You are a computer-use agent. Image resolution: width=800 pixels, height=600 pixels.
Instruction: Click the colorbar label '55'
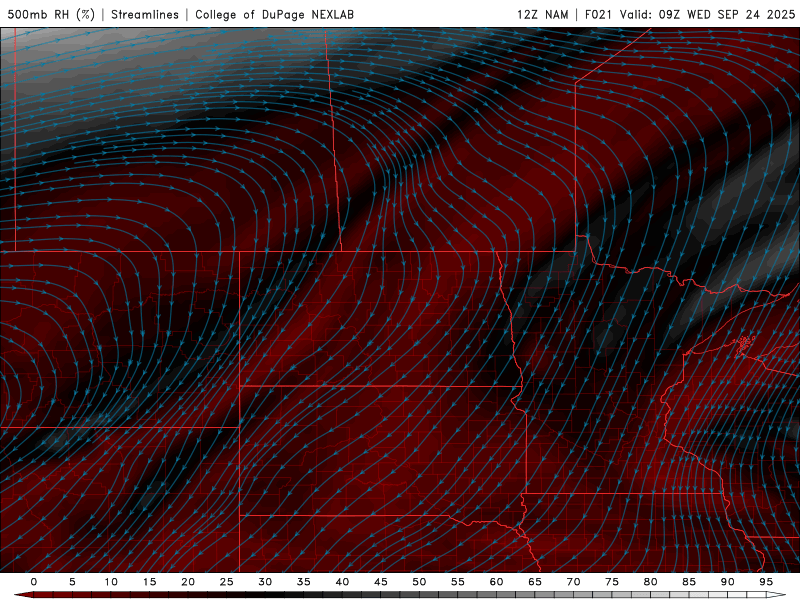pyautogui.click(x=458, y=582)
